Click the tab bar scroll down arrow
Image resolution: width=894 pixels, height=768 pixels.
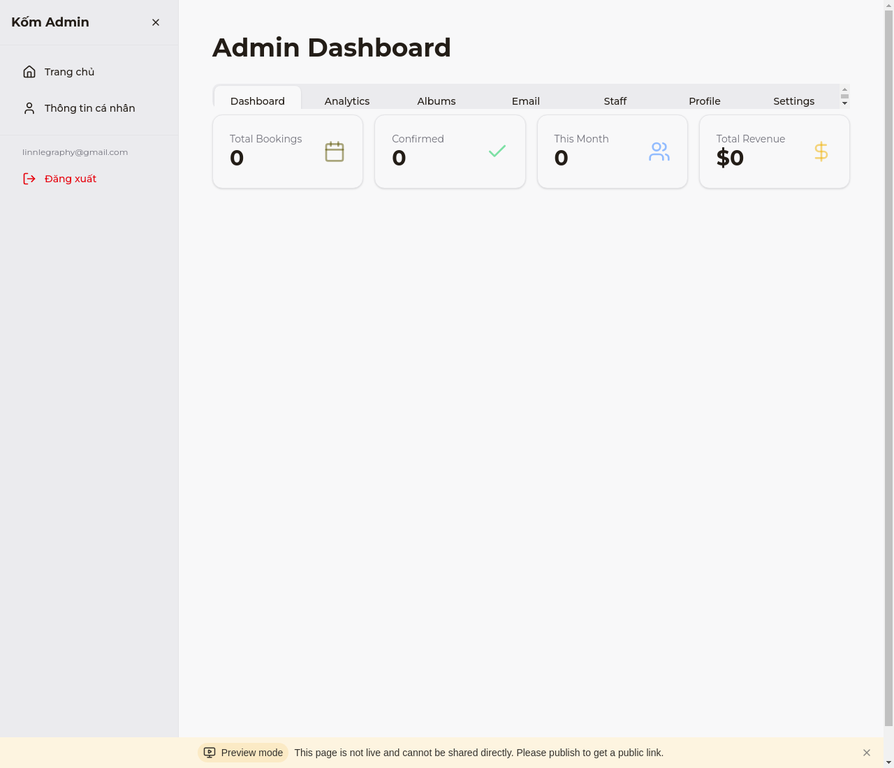pyautogui.click(x=845, y=103)
